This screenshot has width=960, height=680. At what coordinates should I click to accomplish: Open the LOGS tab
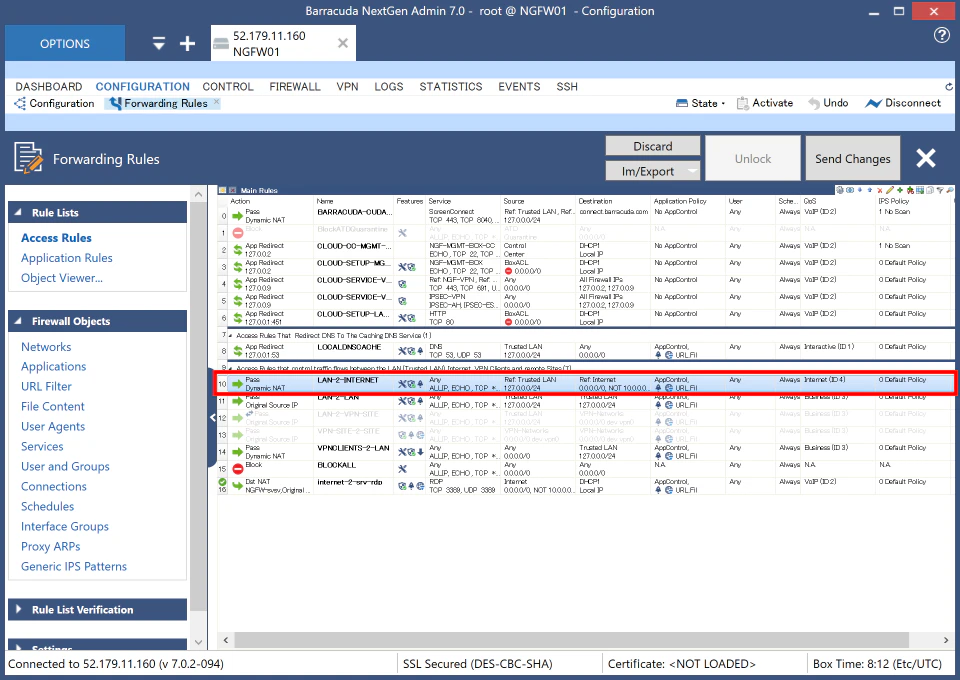point(389,87)
